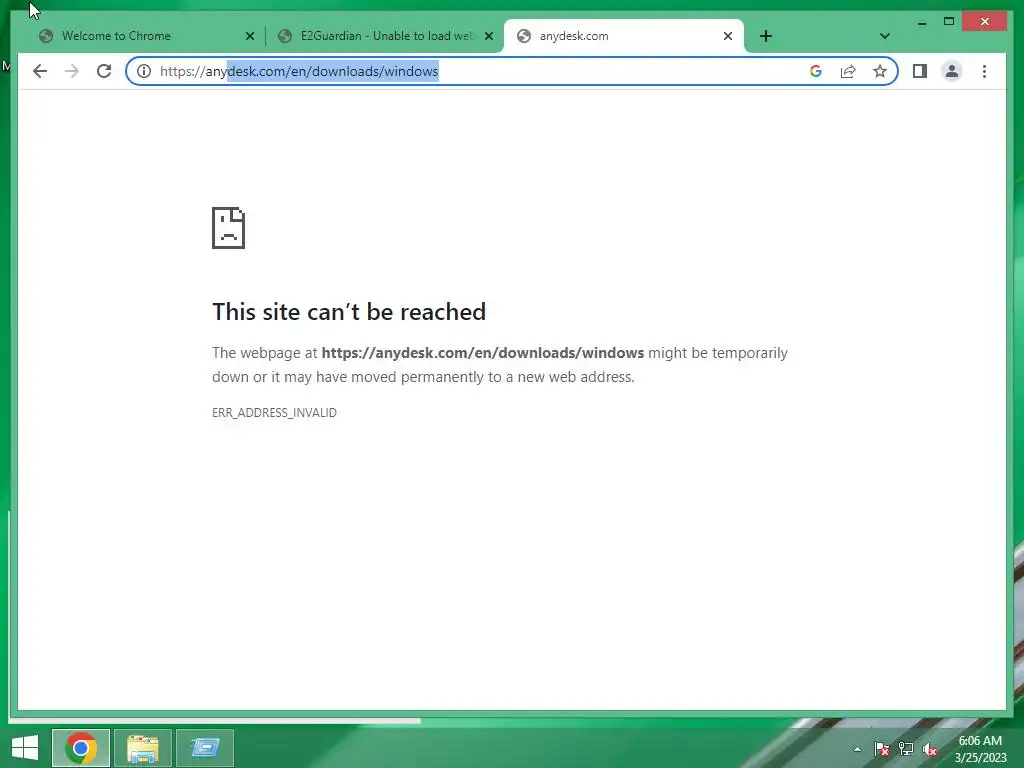This screenshot has height=768, width=1024.
Task: Open the tab search dropdown arrow
Action: click(x=885, y=36)
